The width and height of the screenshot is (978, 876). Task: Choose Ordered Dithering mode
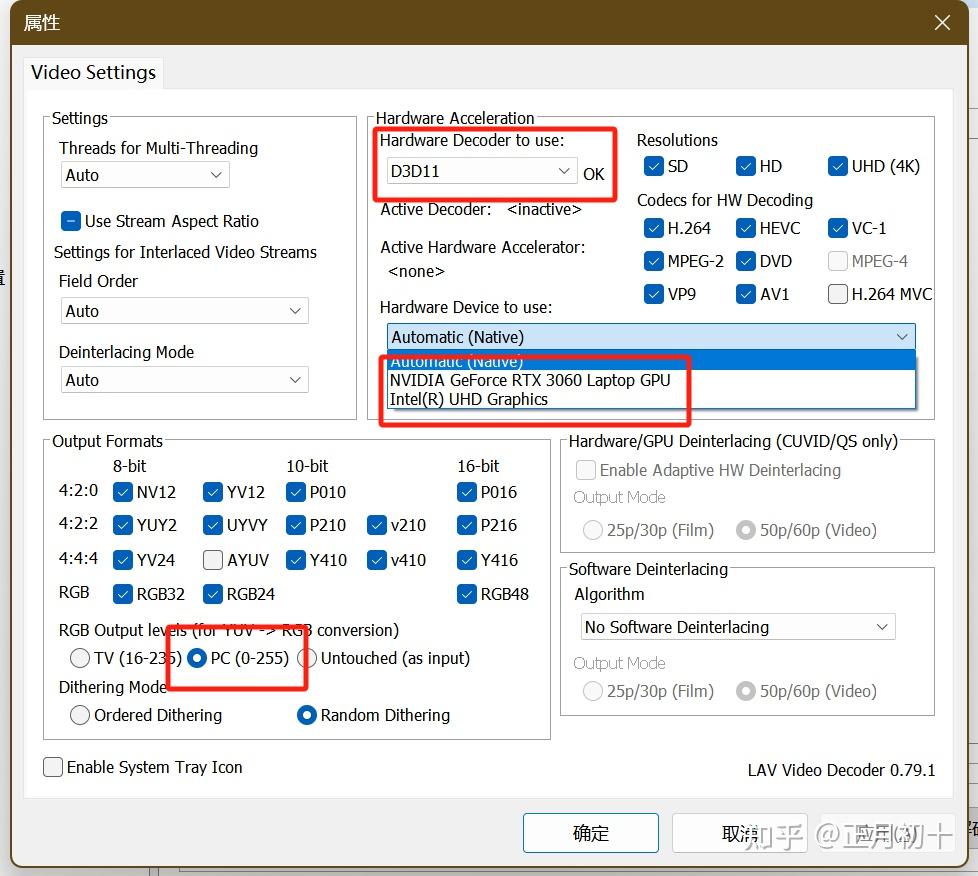pos(80,715)
